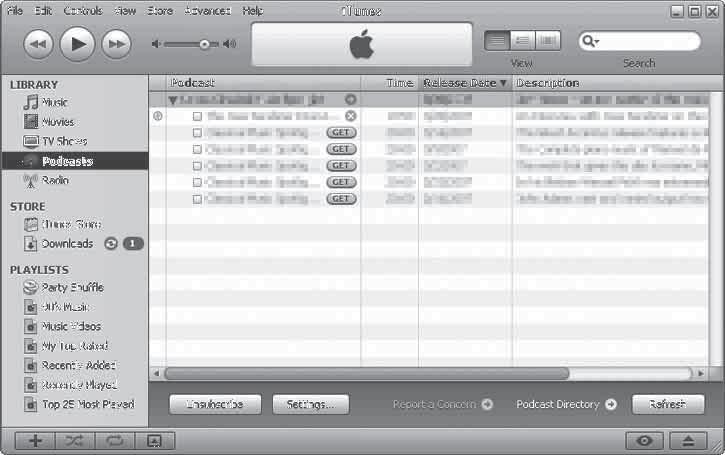The image size is (725, 455).
Task: Click the eject disc button
Action: tap(688, 441)
